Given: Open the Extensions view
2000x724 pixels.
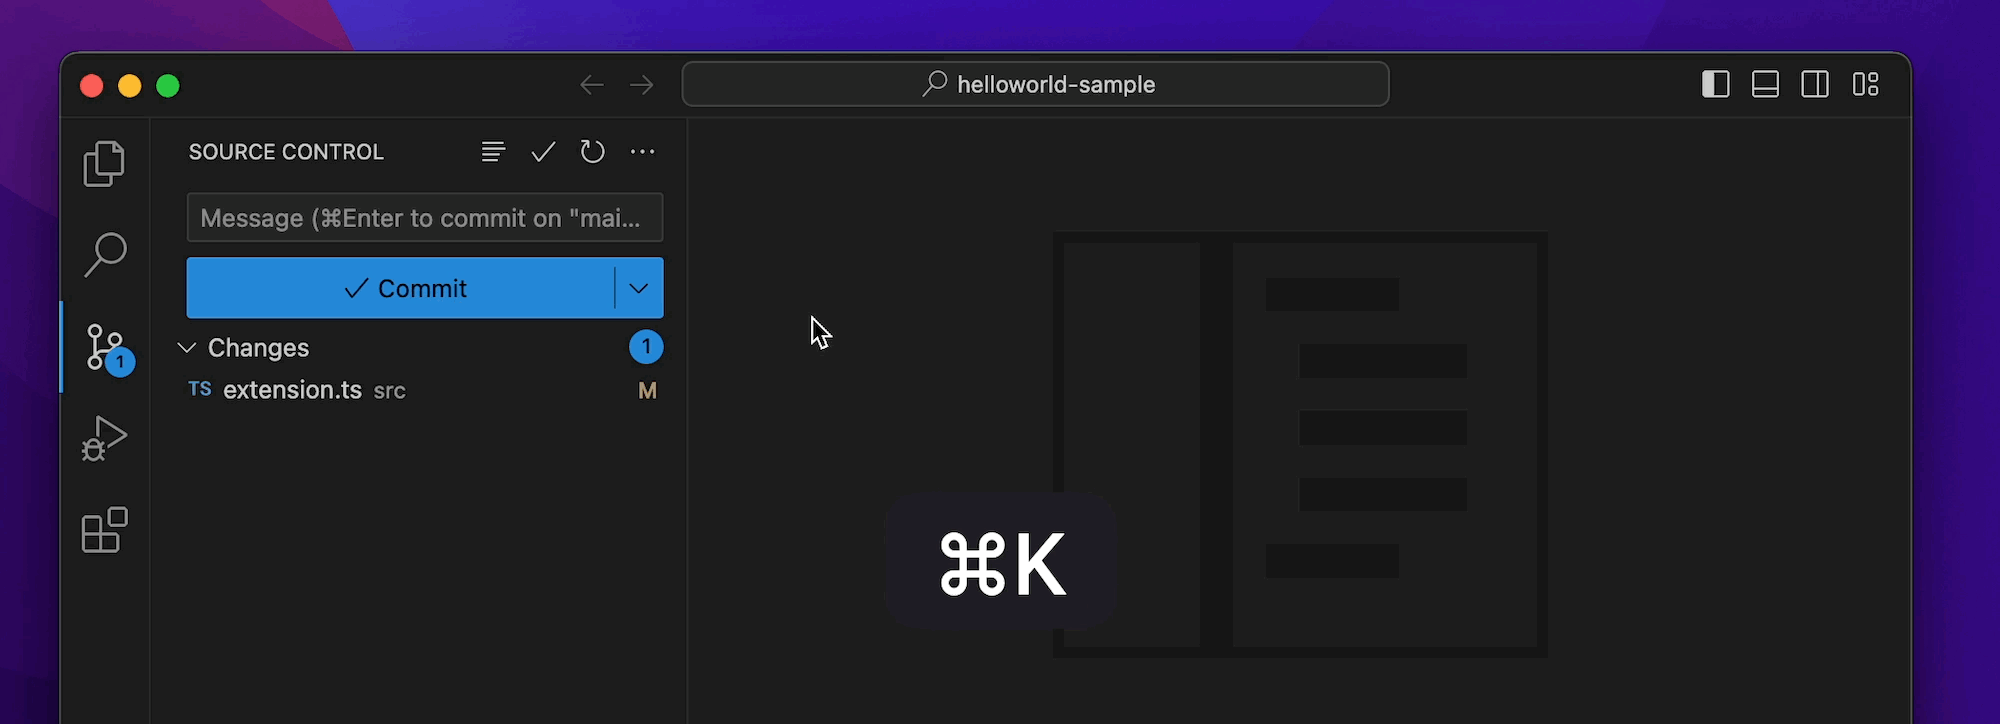Looking at the screenshot, I should [104, 530].
